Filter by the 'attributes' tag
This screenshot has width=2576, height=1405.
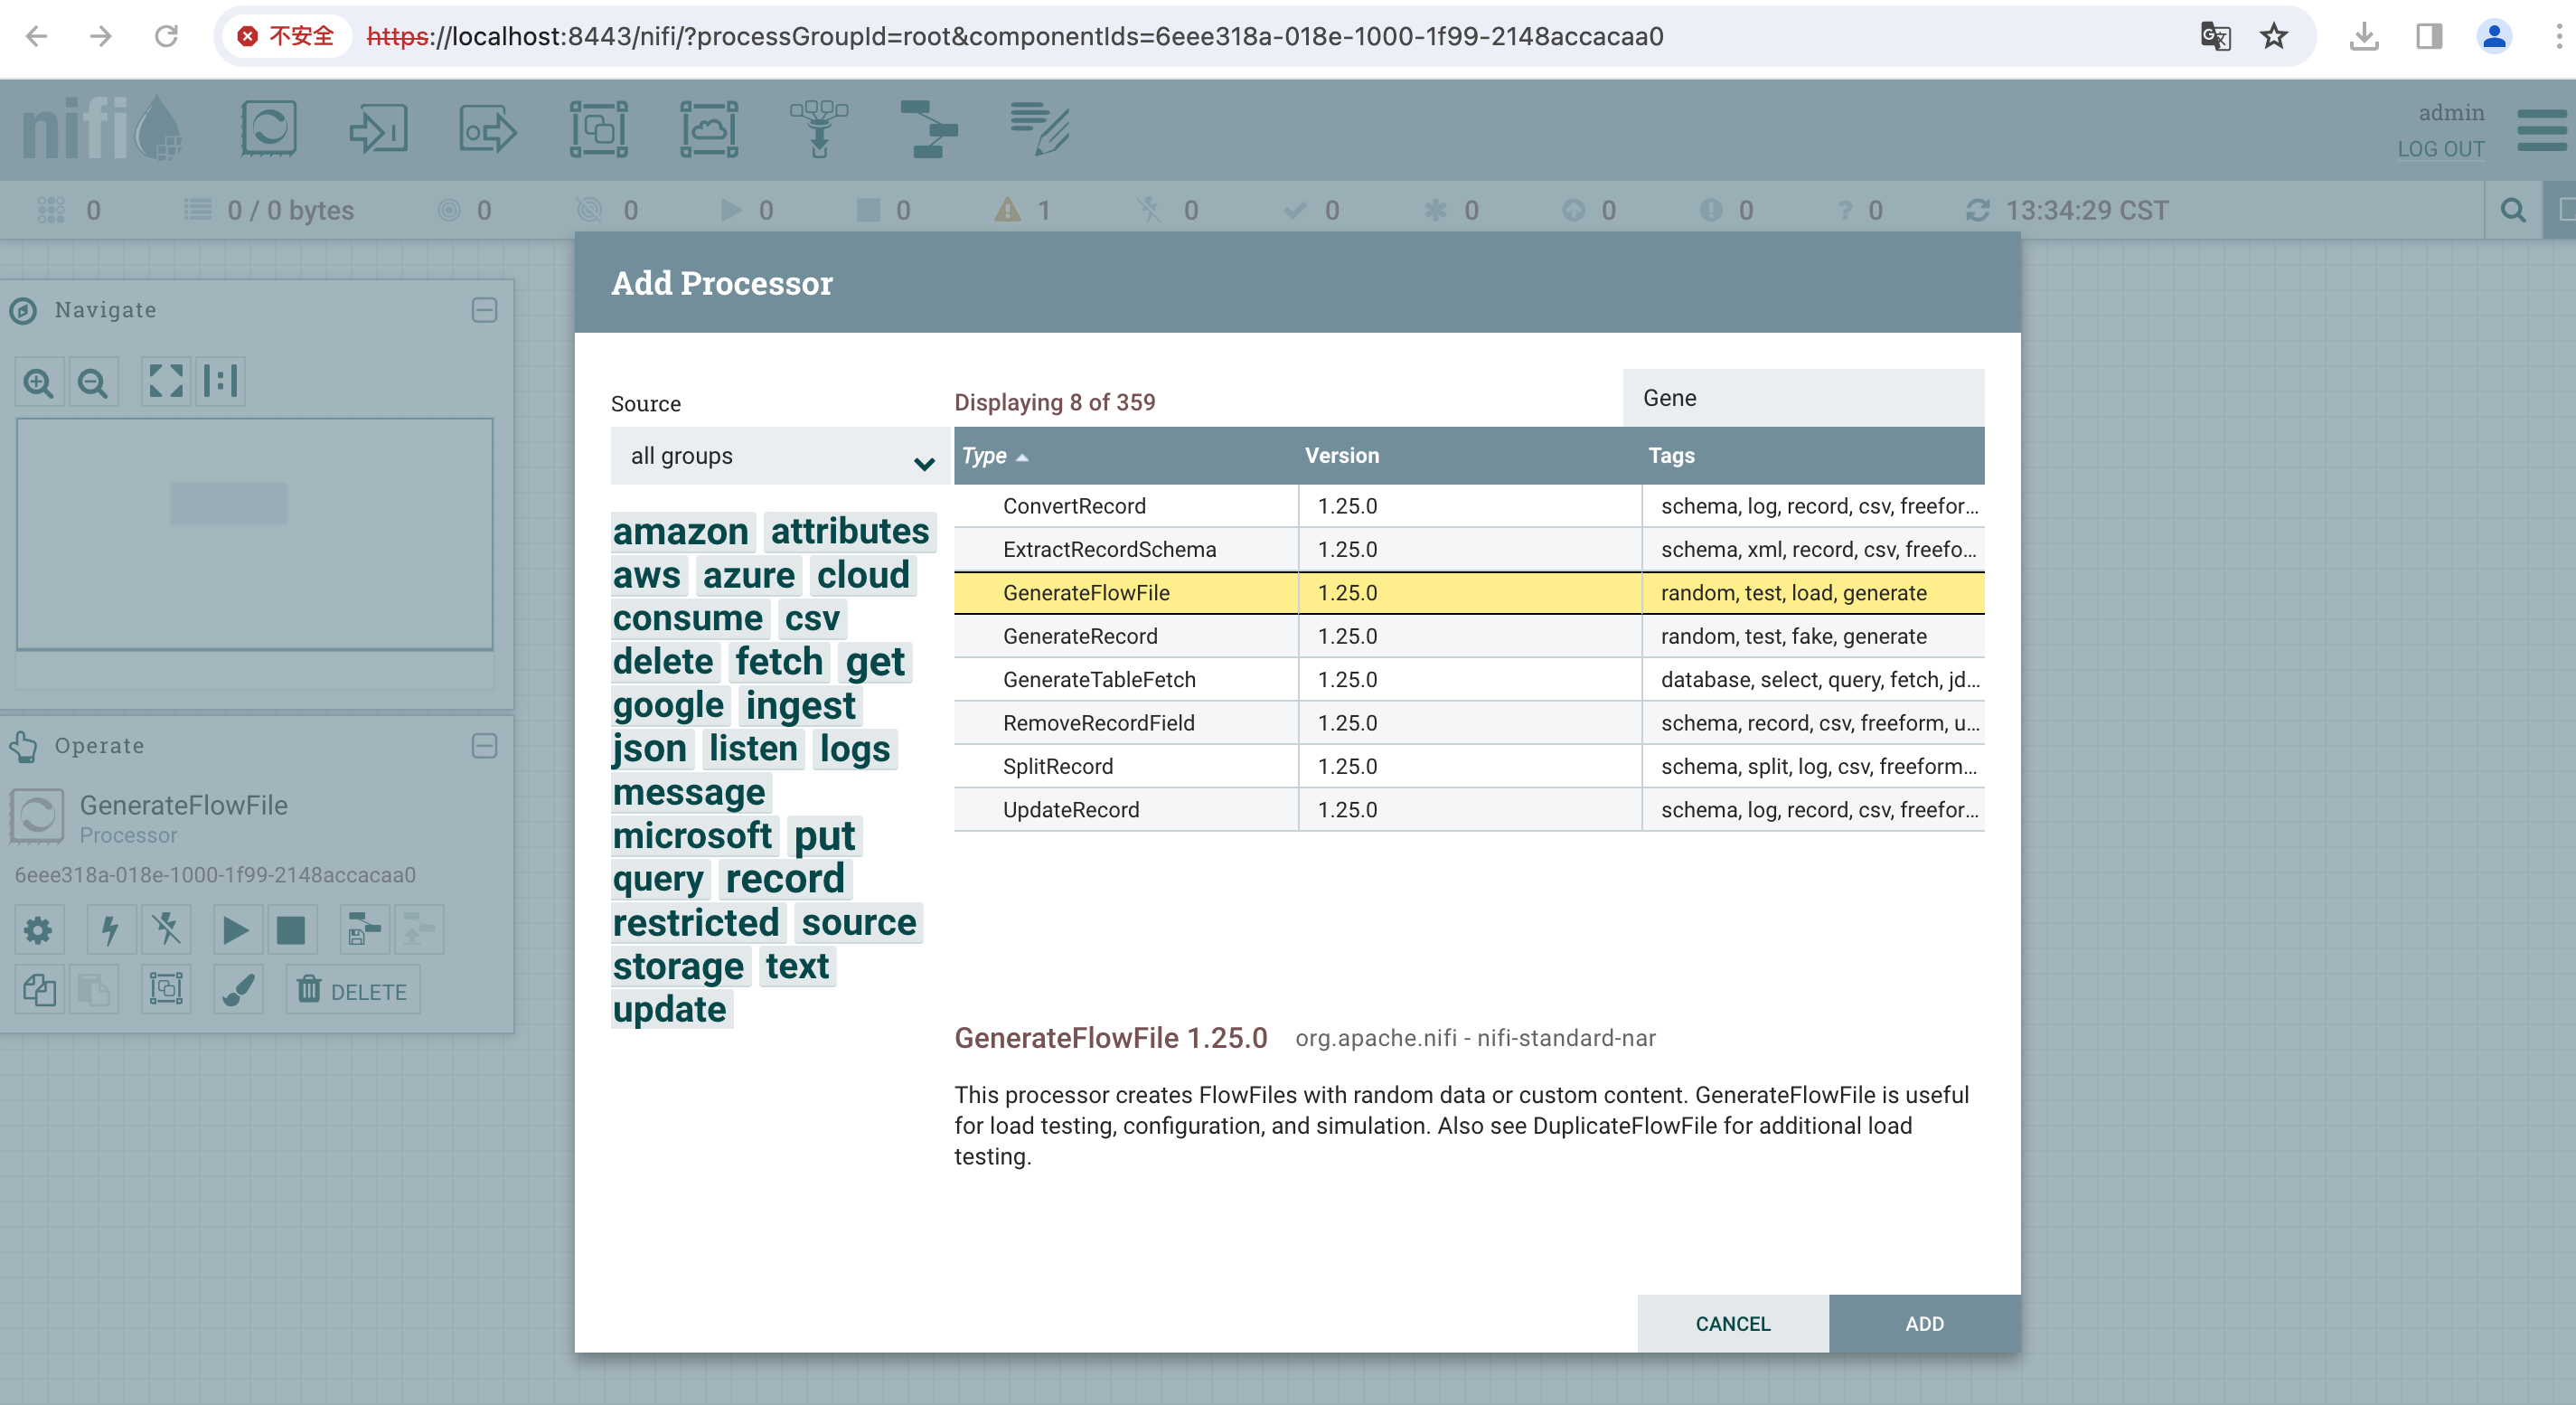(x=850, y=531)
